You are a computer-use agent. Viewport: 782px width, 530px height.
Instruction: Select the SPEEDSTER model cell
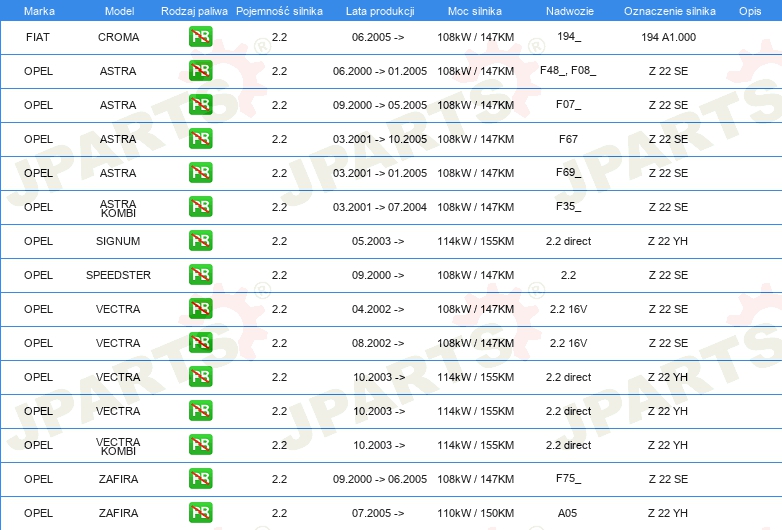118,275
